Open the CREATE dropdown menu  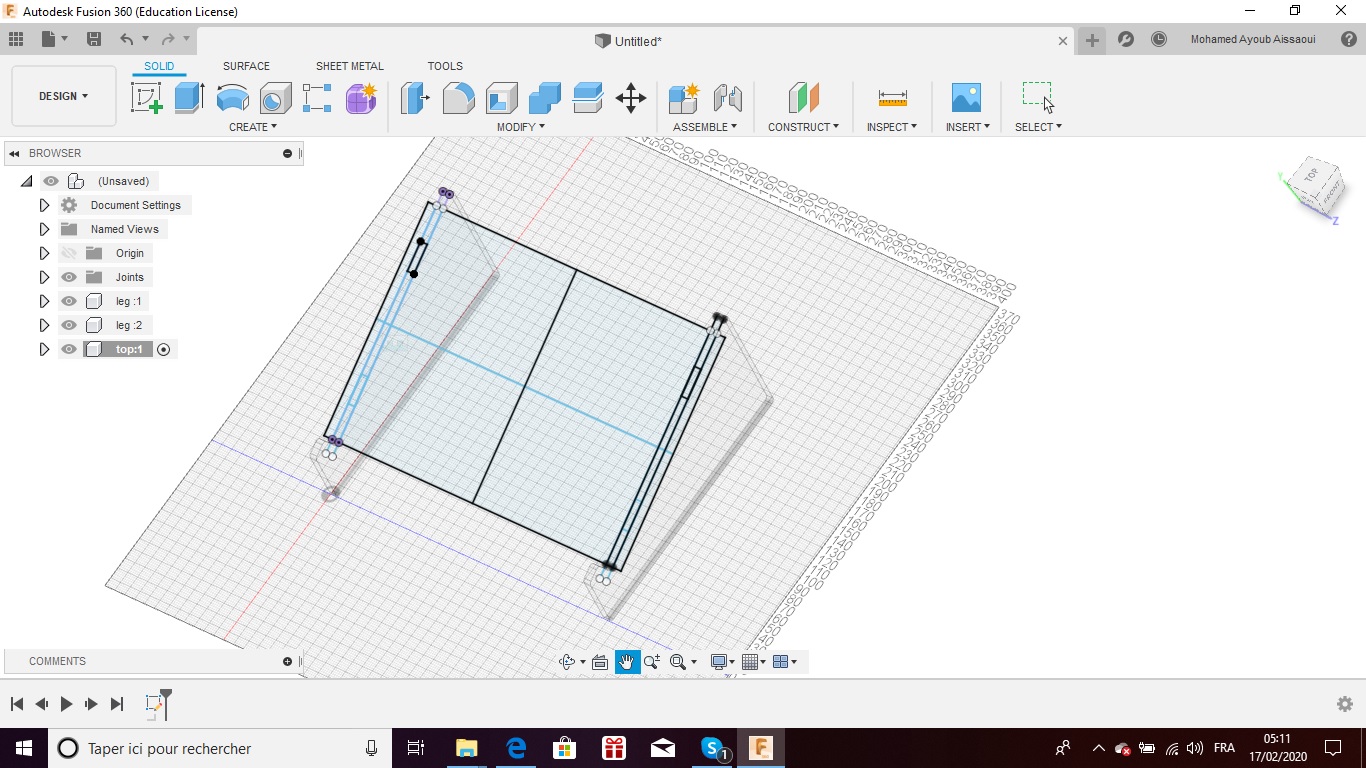(x=253, y=127)
